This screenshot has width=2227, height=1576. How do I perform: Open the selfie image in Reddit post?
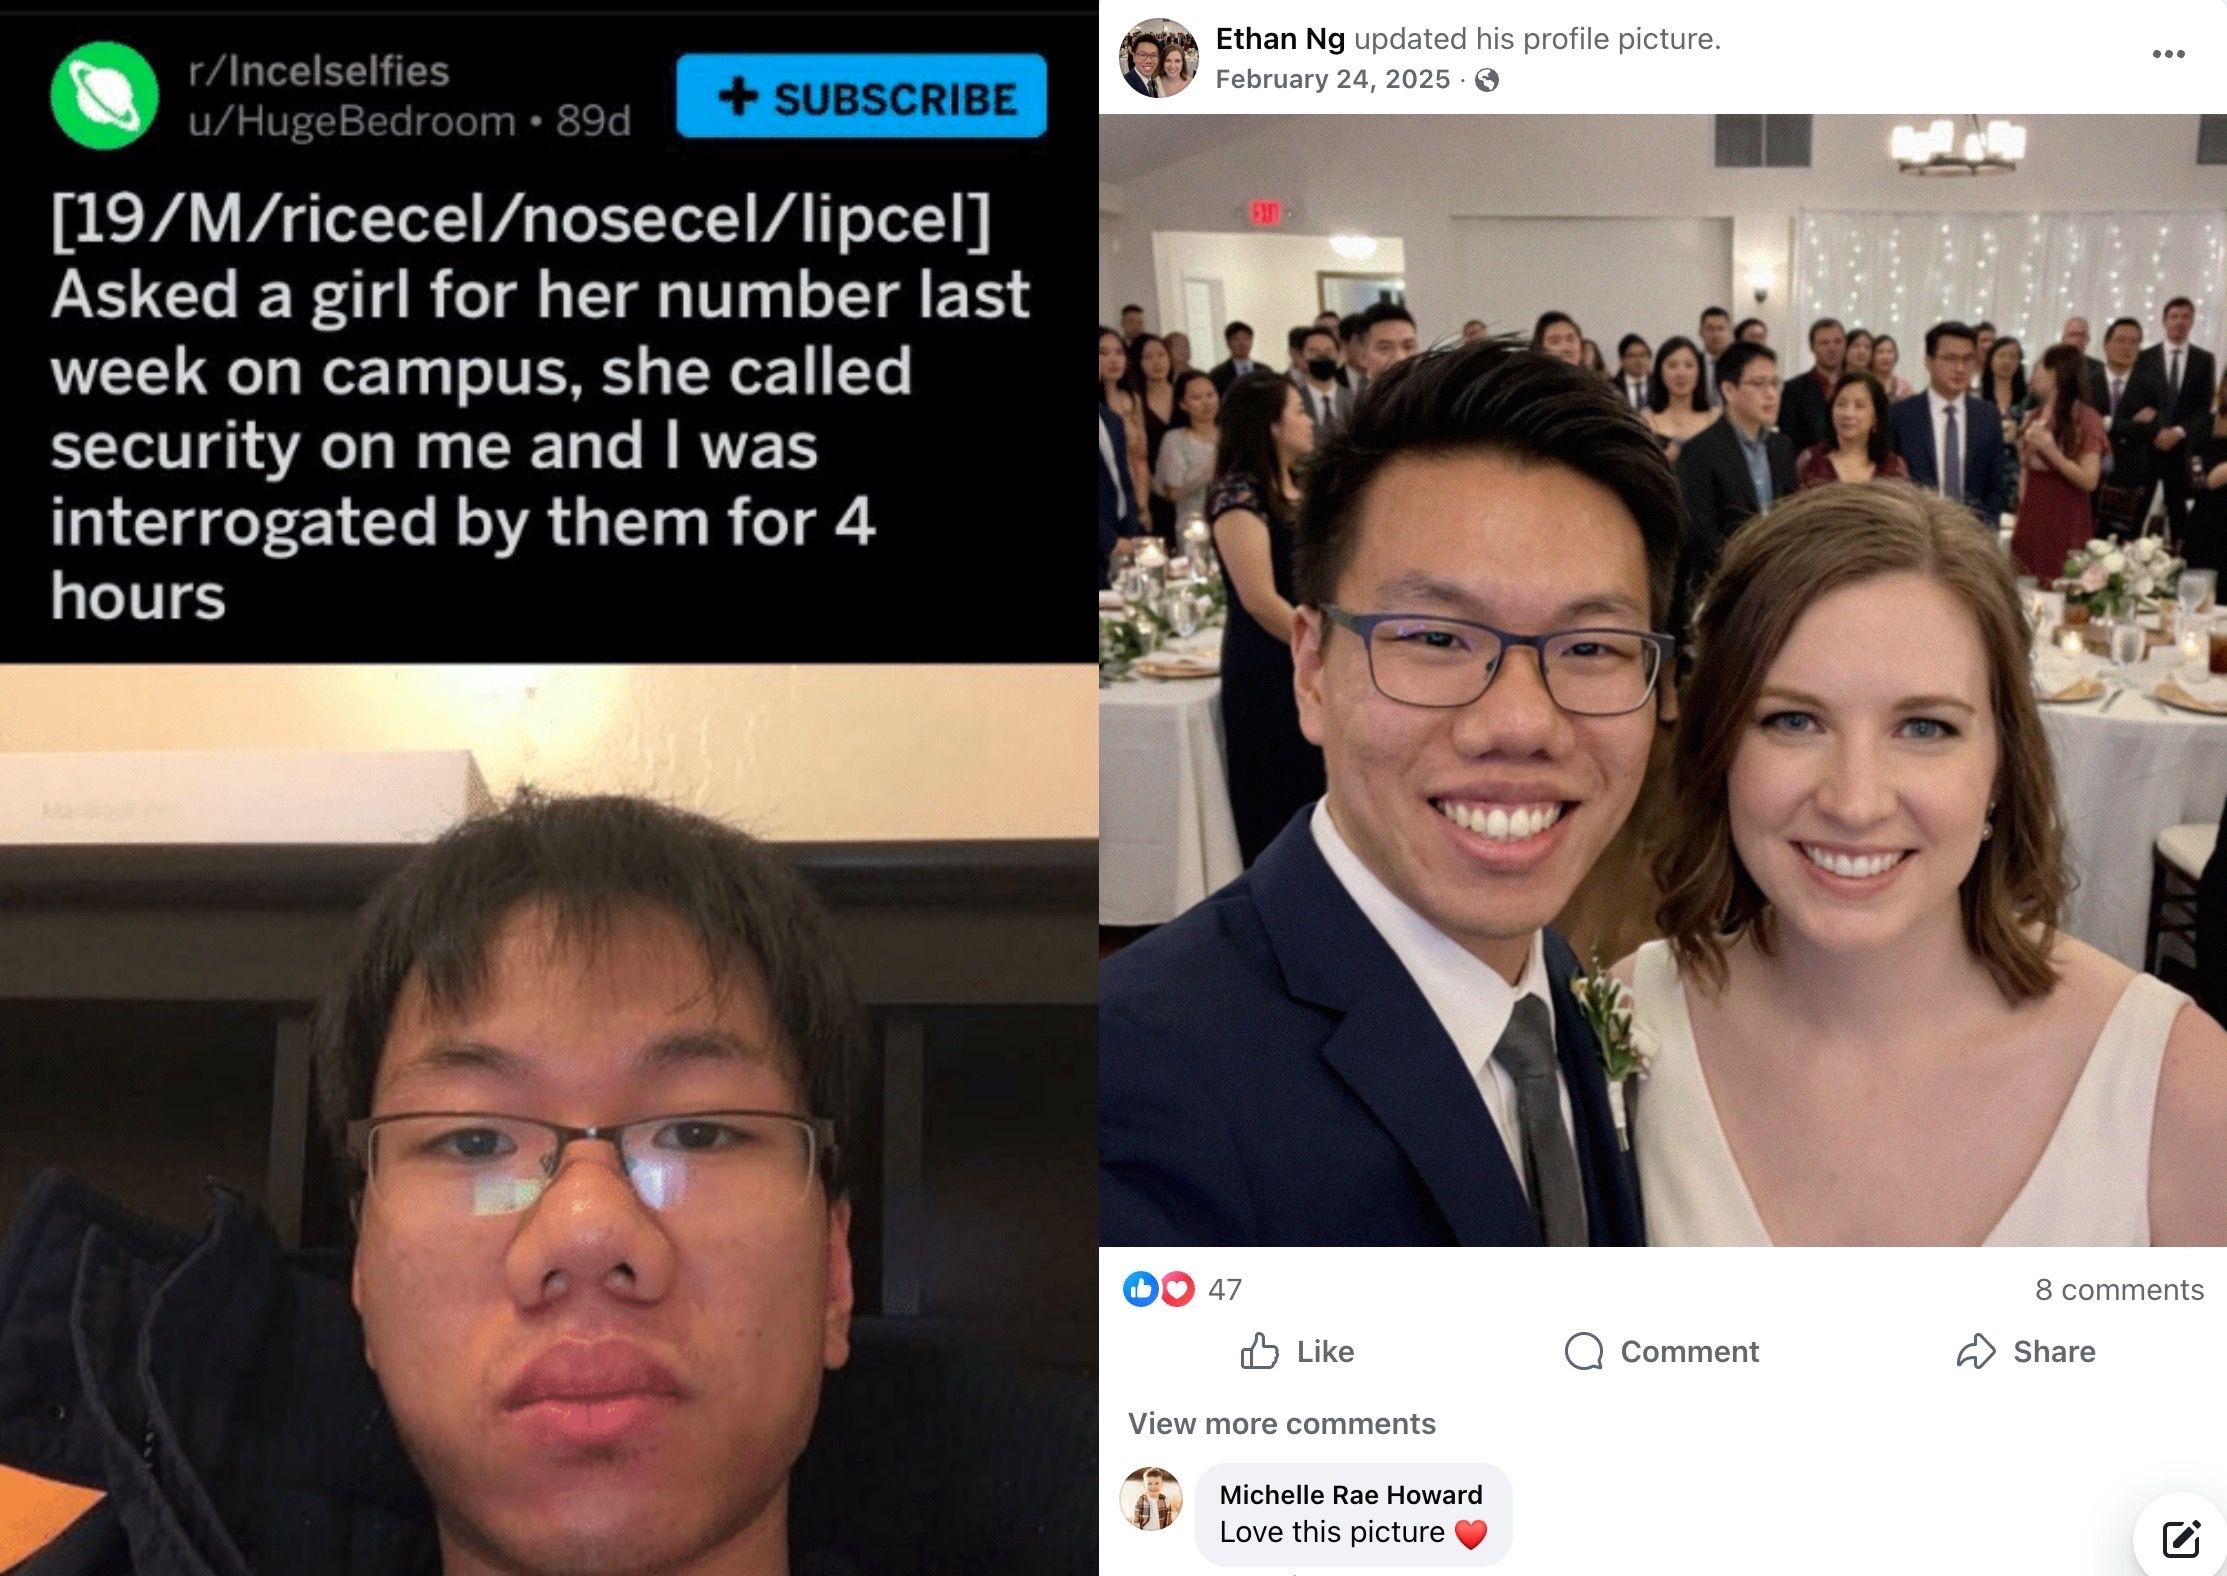point(549,1120)
